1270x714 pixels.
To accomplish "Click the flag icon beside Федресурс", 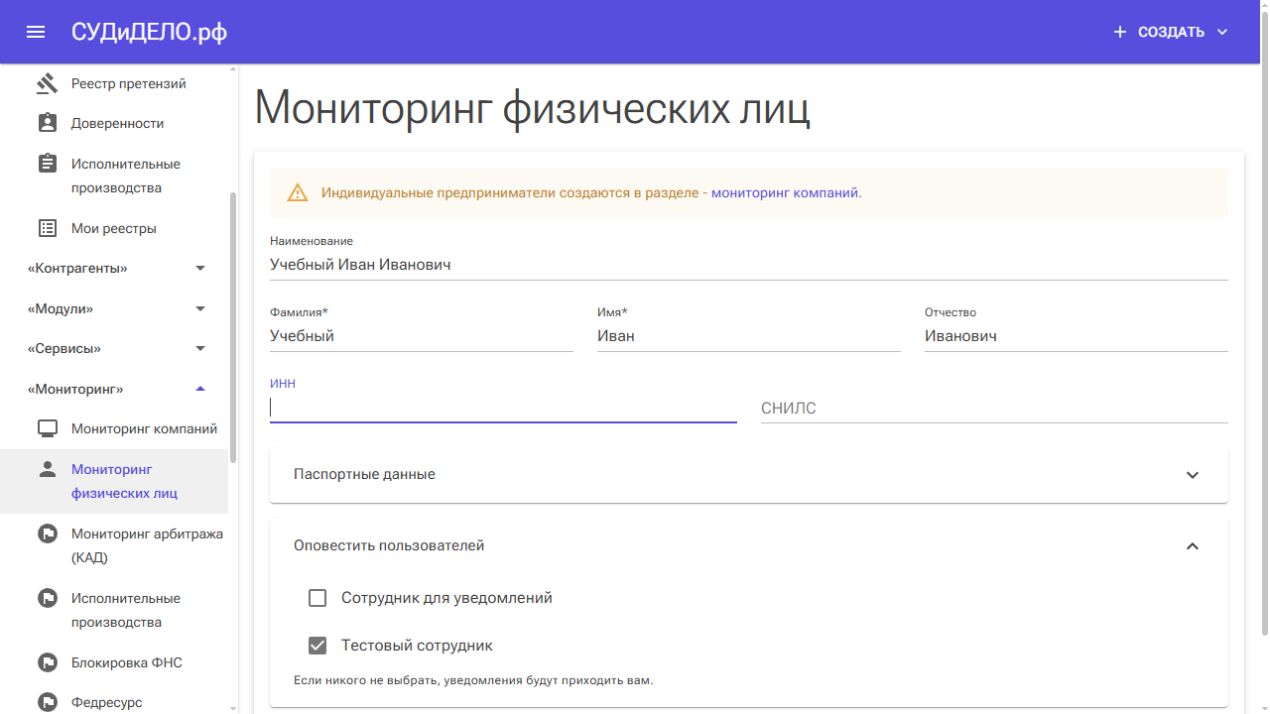I will tap(47, 703).
